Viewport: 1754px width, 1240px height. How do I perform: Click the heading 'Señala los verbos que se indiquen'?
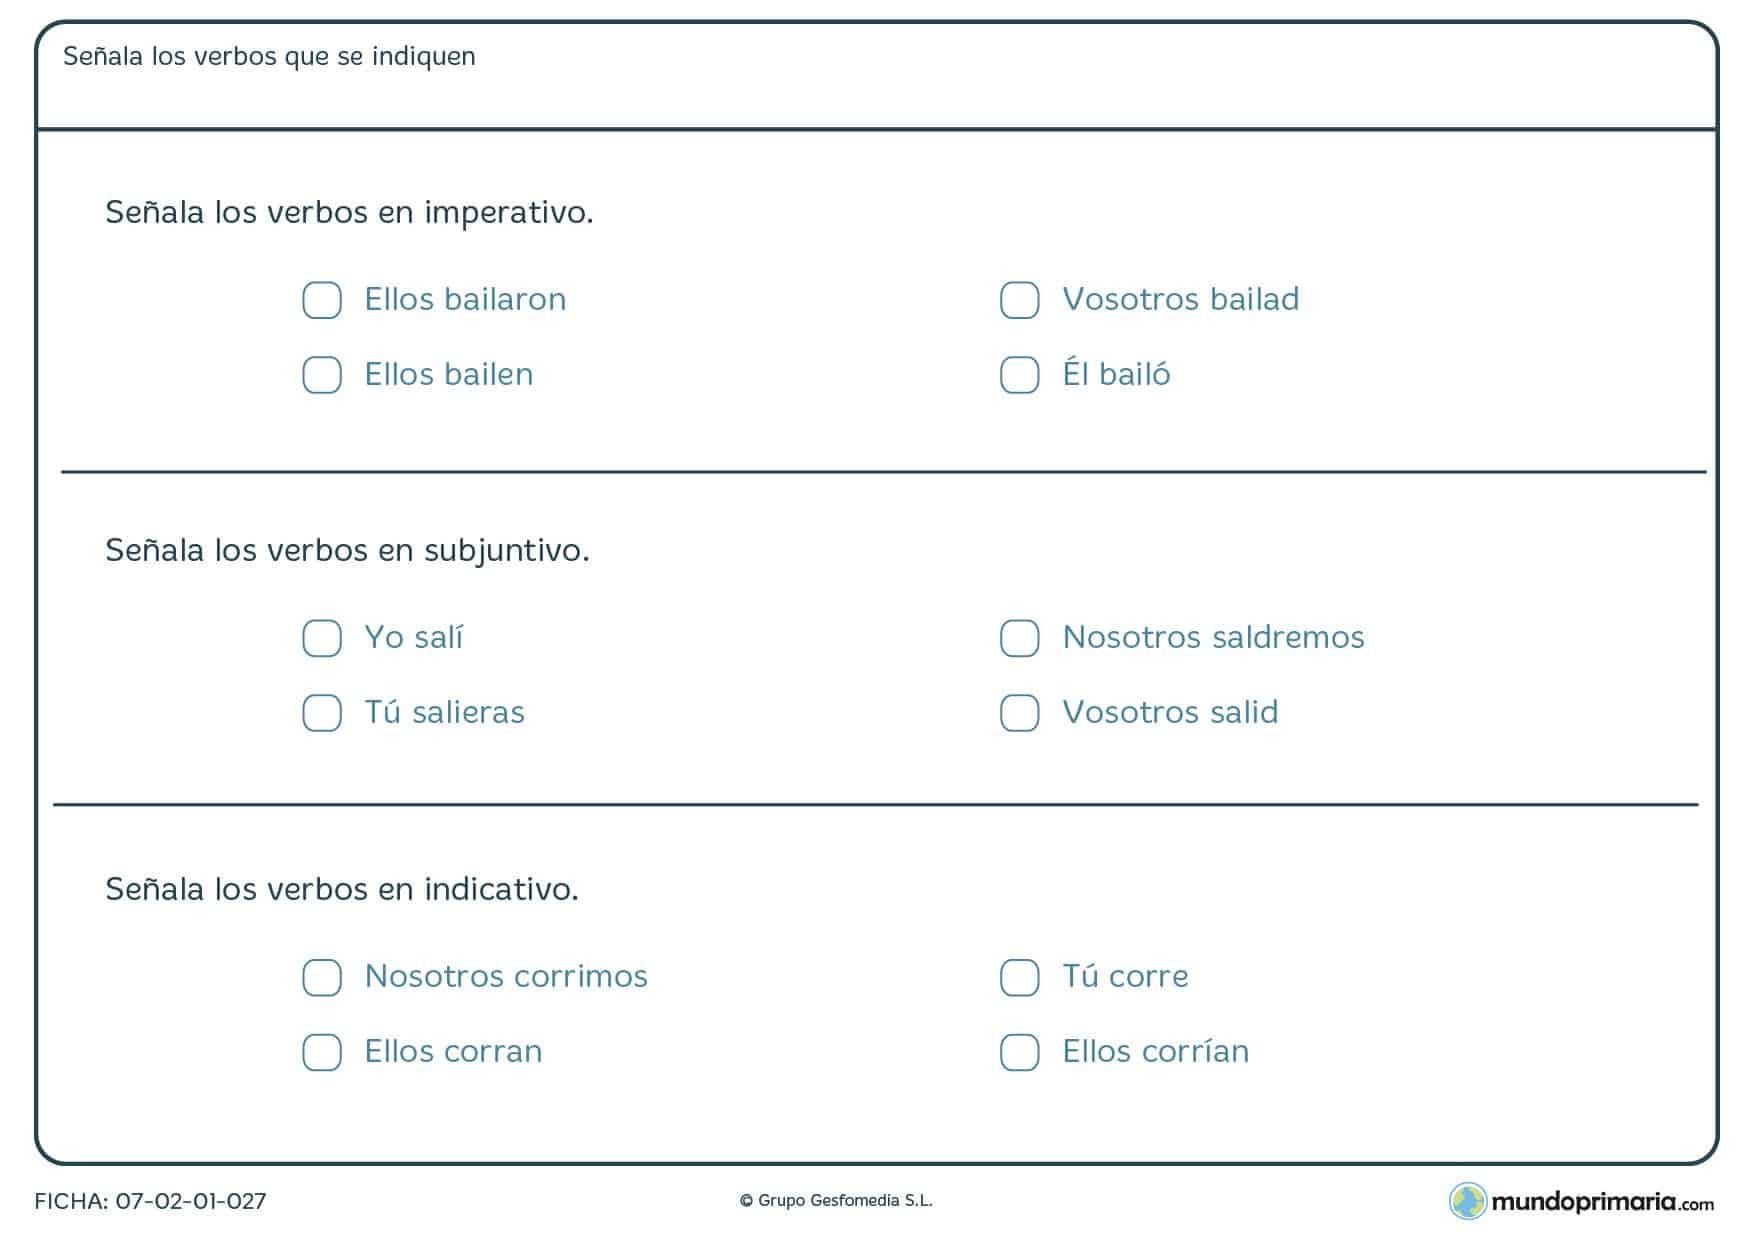coord(269,57)
